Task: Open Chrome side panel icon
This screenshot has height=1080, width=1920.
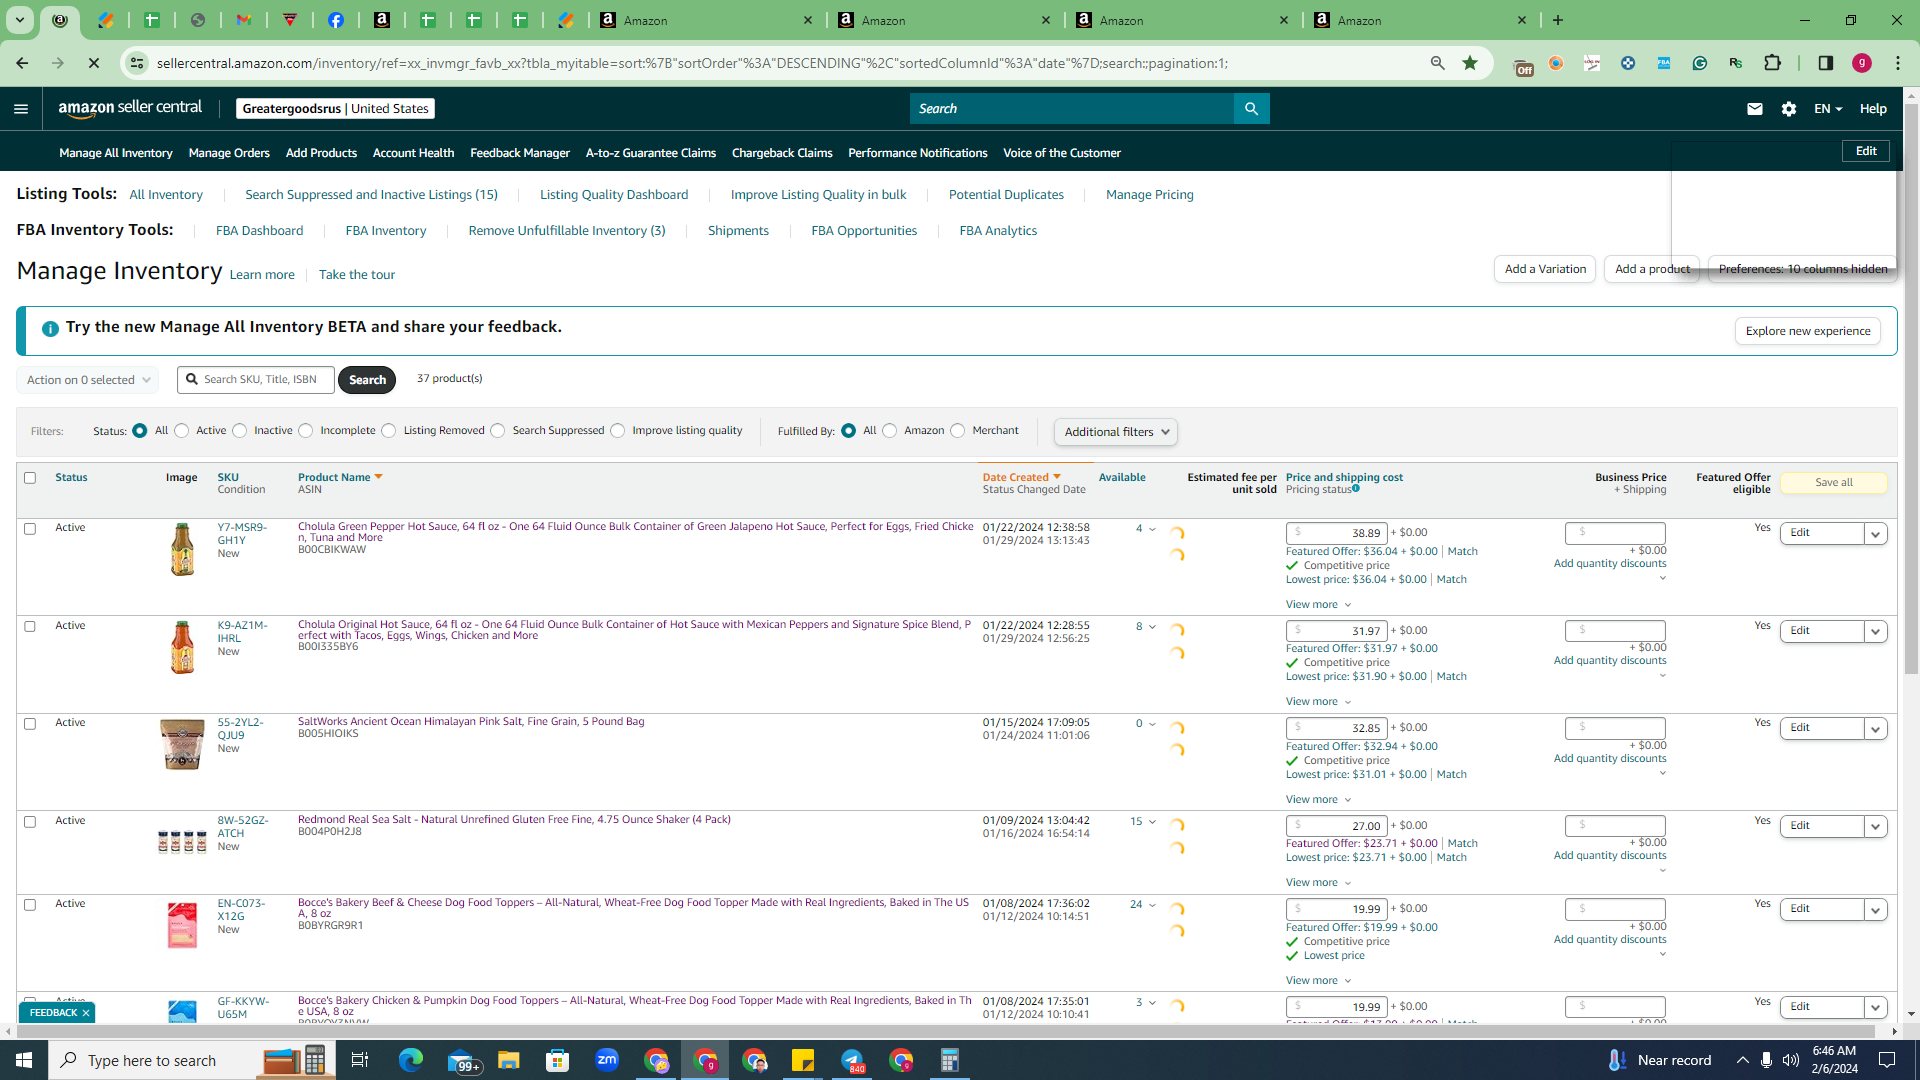Action: (x=1826, y=63)
